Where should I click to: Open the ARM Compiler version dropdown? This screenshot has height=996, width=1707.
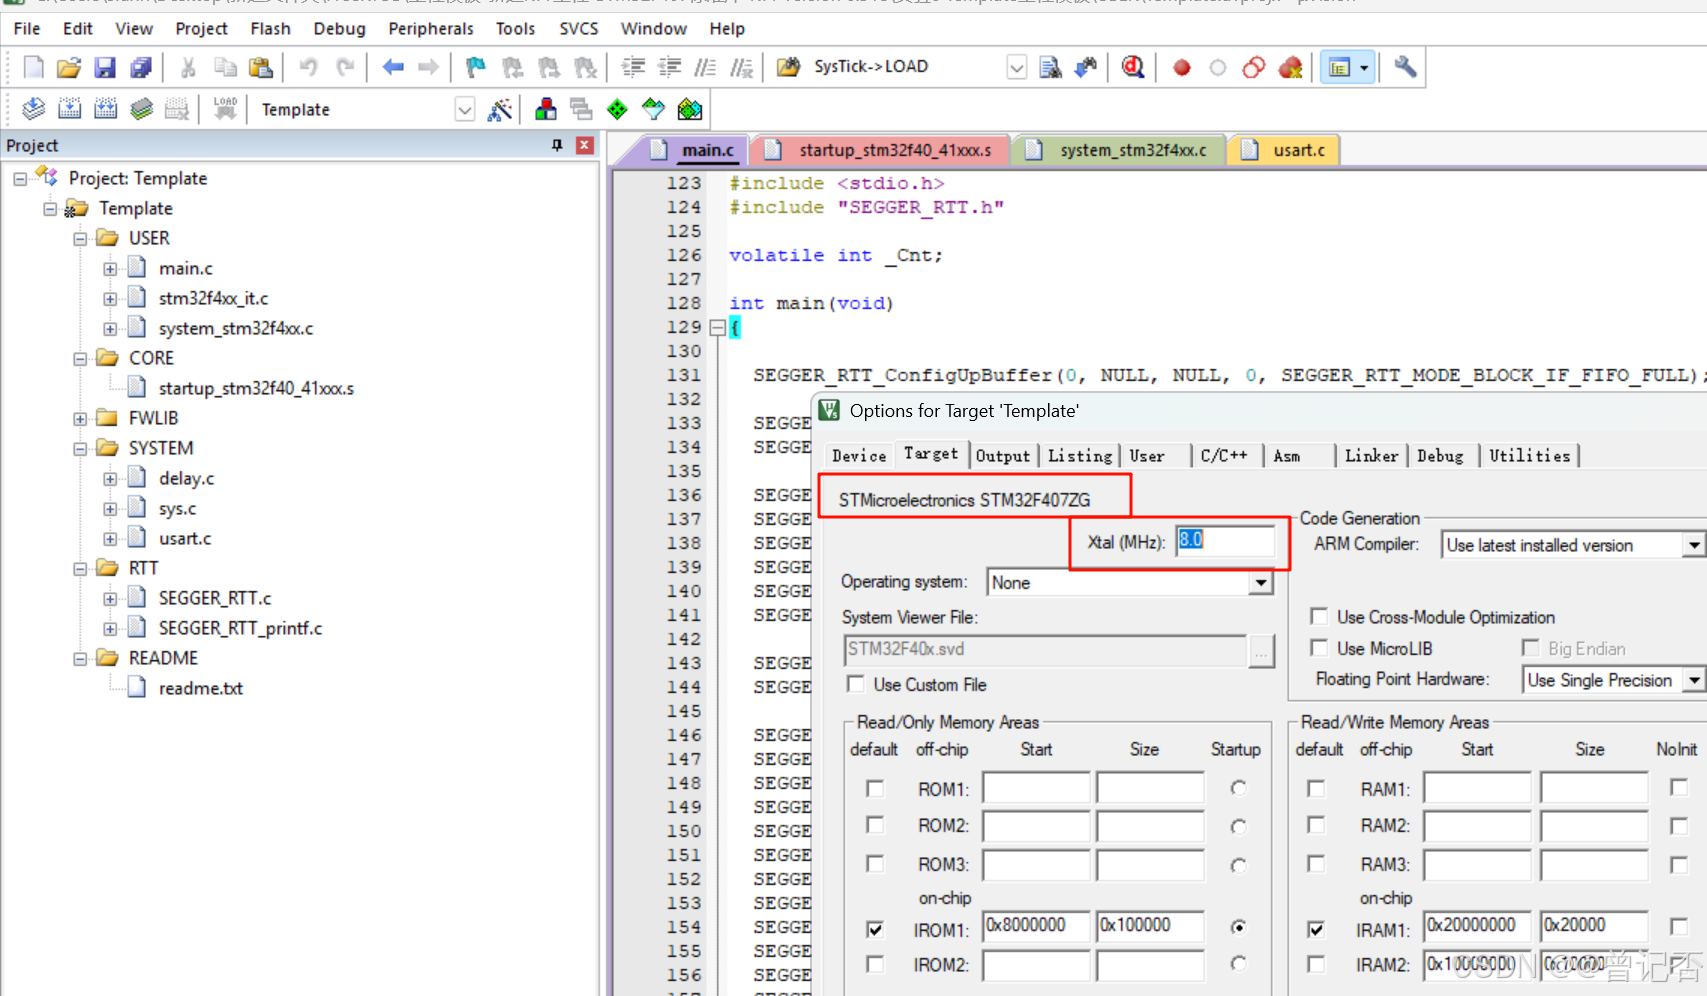click(x=1693, y=545)
